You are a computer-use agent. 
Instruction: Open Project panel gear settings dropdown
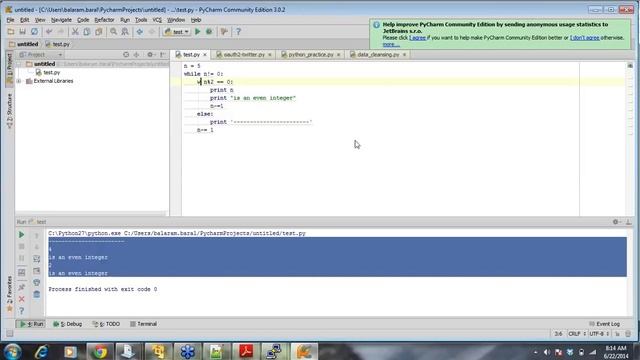(151, 54)
